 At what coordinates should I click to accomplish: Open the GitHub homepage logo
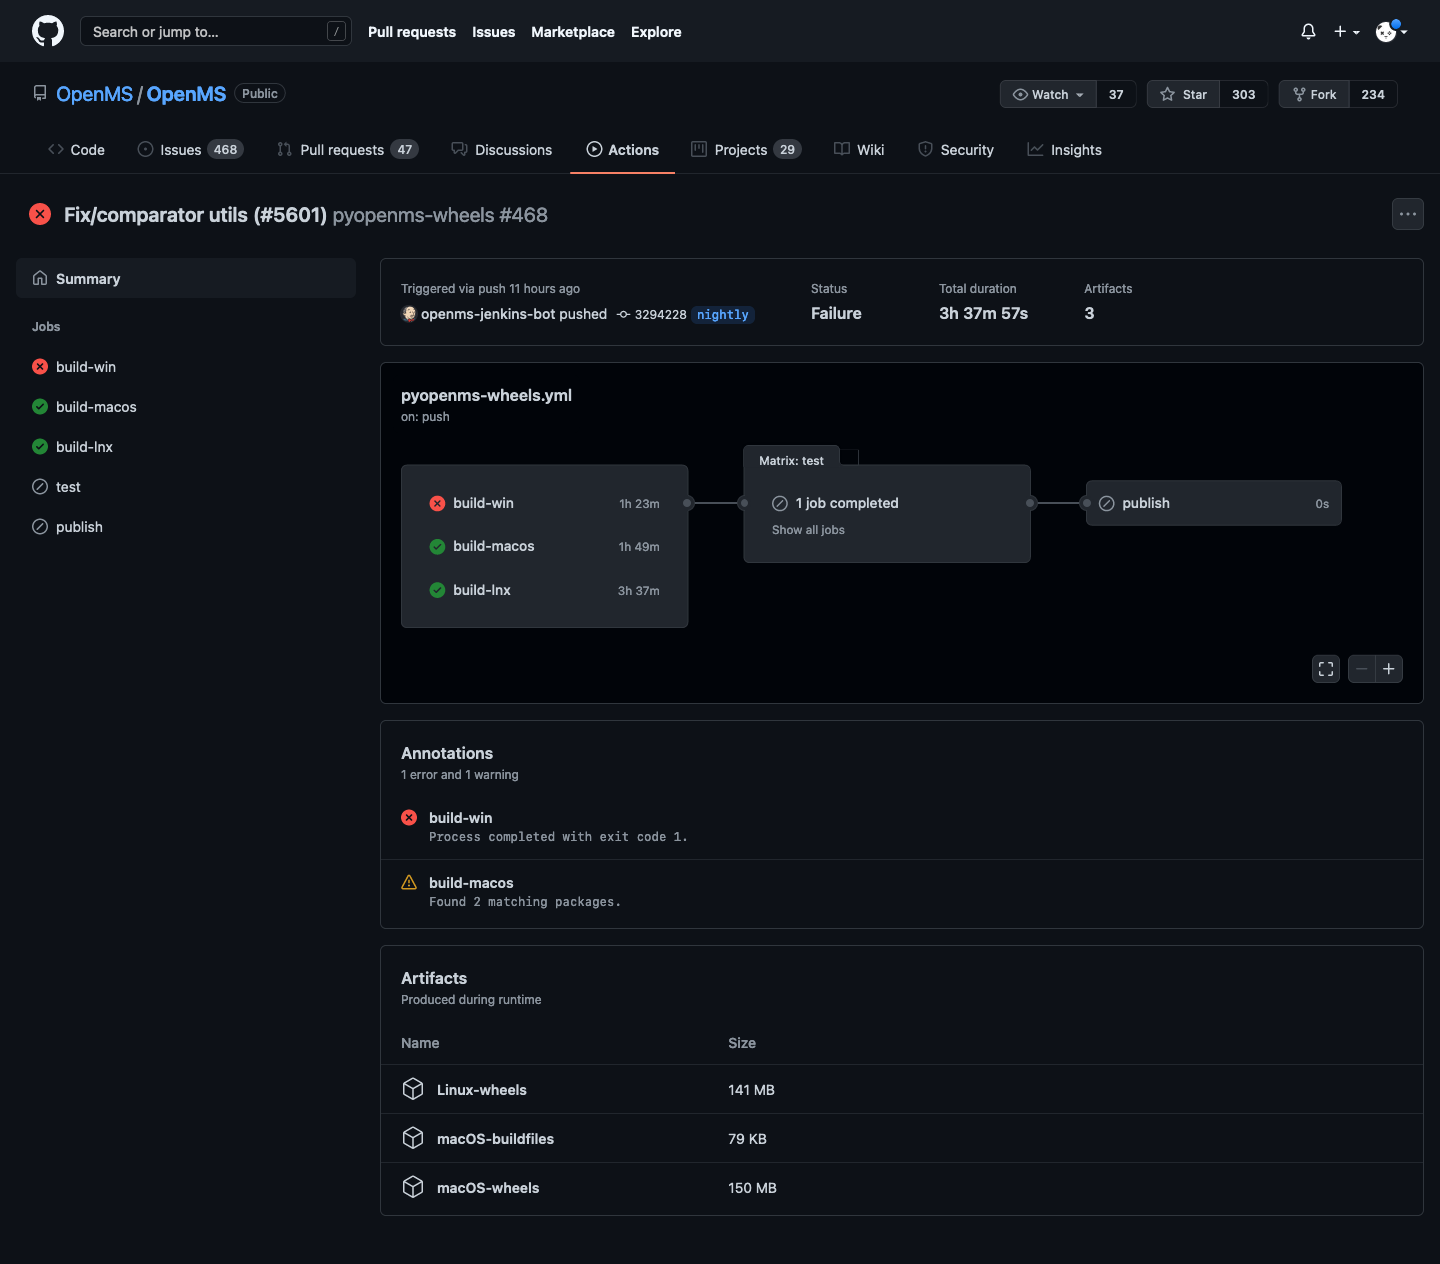click(48, 31)
